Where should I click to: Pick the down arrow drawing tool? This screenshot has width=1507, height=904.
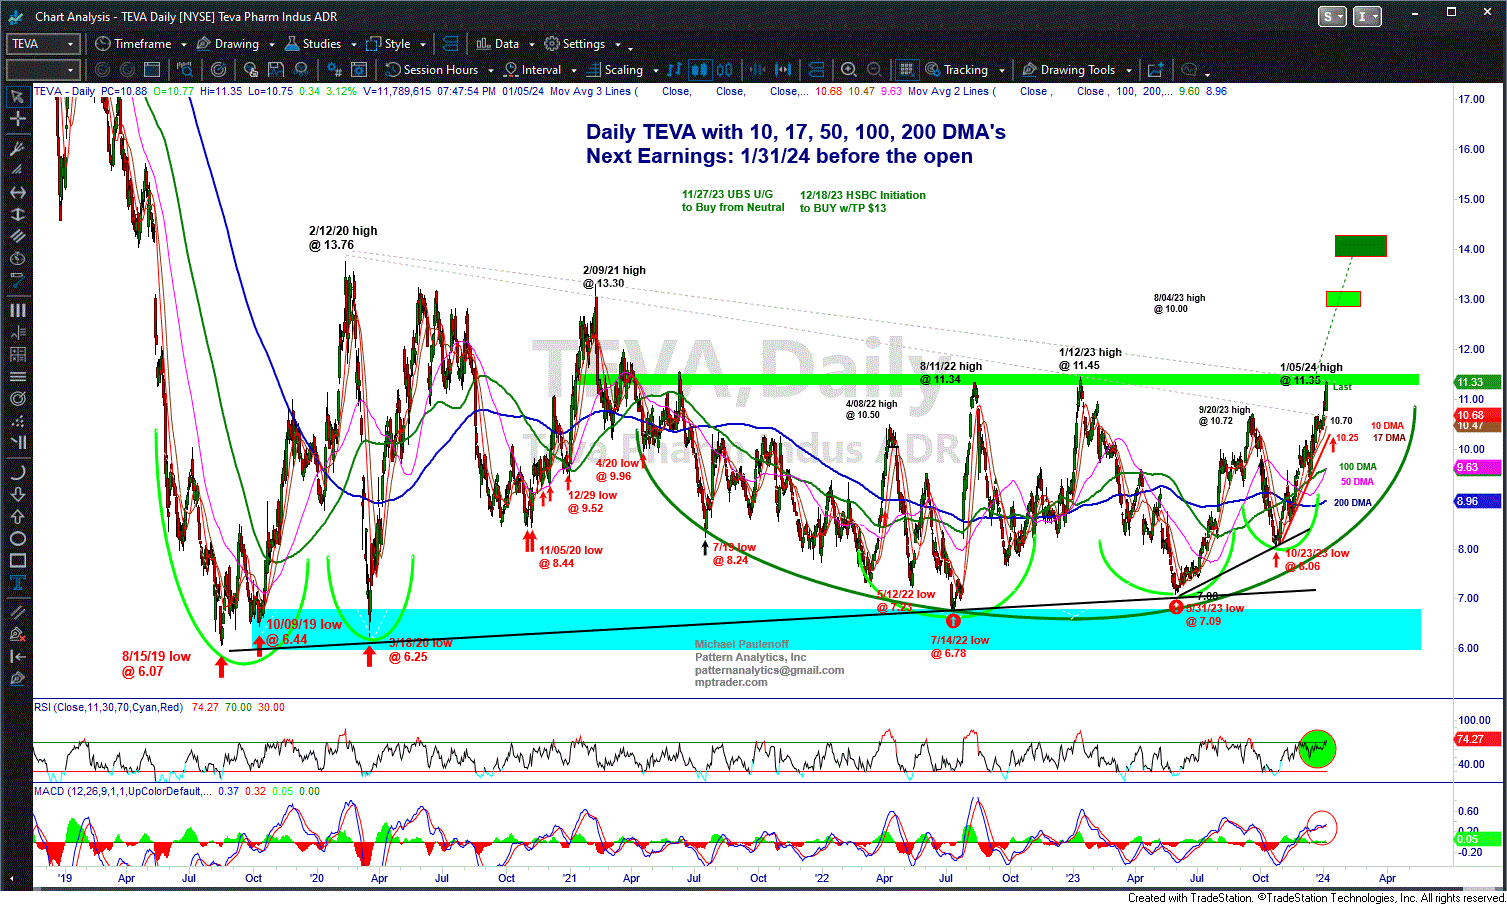click(x=17, y=494)
